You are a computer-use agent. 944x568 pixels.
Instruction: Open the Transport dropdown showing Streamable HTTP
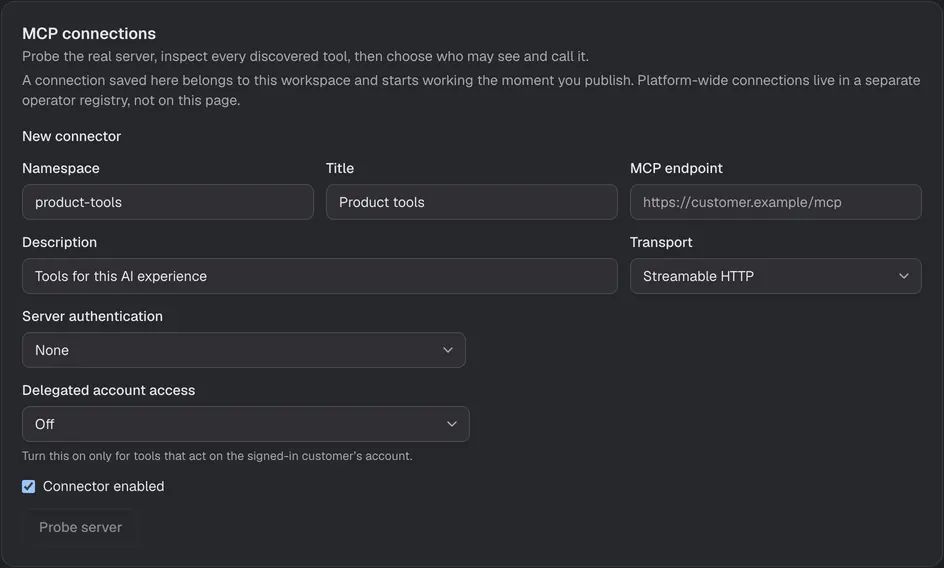pyautogui.click(x=775, y=276)
